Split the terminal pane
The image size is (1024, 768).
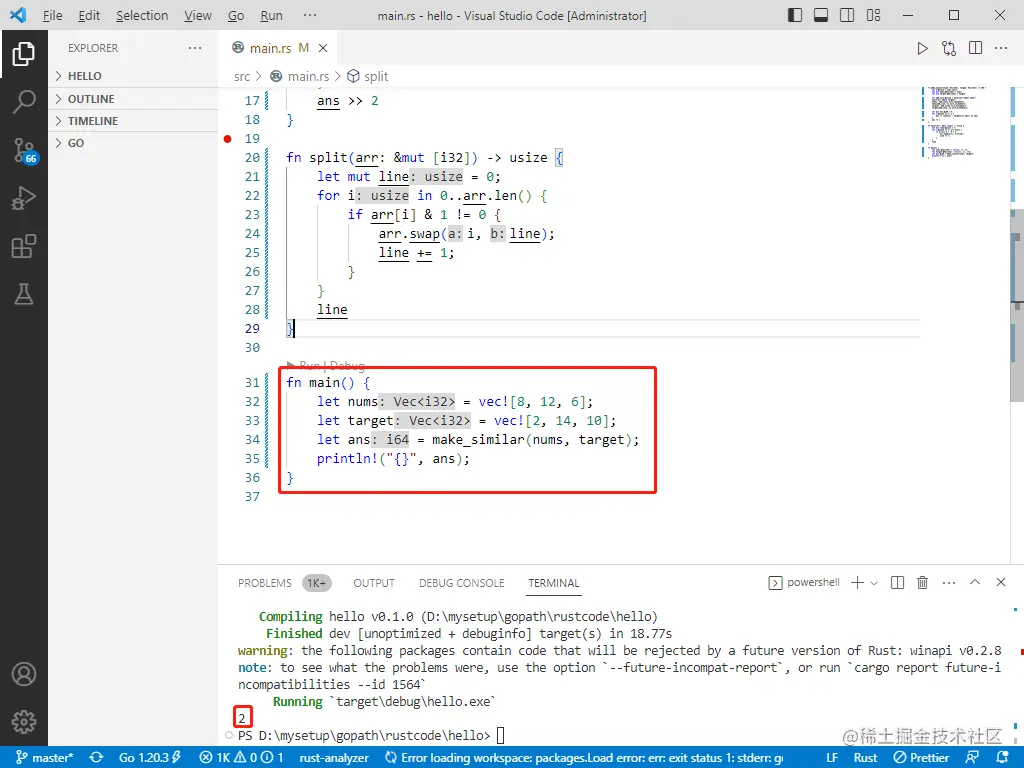pos(897,583)
